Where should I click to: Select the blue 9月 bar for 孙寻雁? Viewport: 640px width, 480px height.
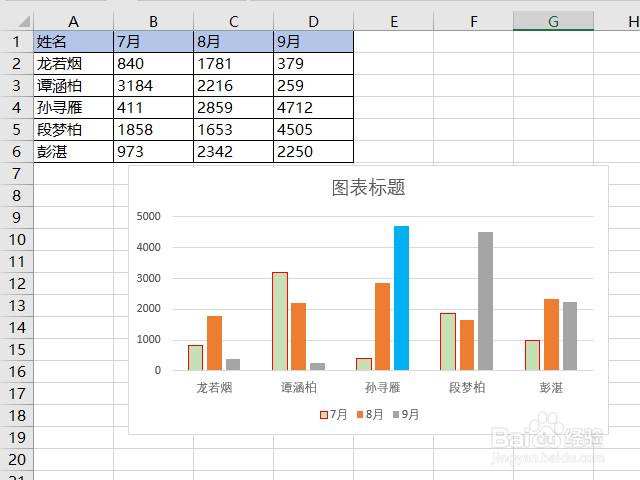(x=401, y=298)
